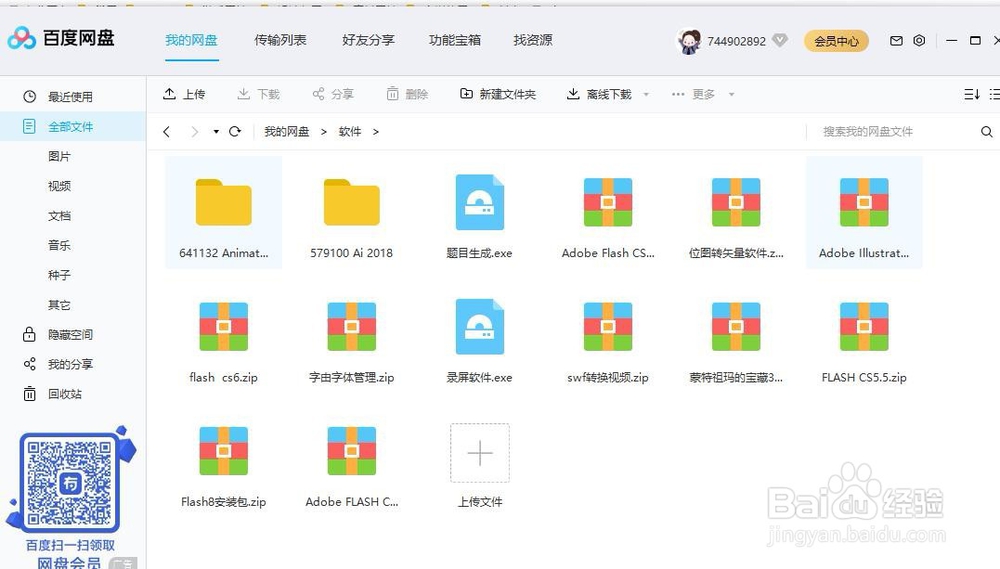Viewport: 1000px width, 569px height.
Task: Select the Adobe FLASH C... archive
Action: coord(351,451)
